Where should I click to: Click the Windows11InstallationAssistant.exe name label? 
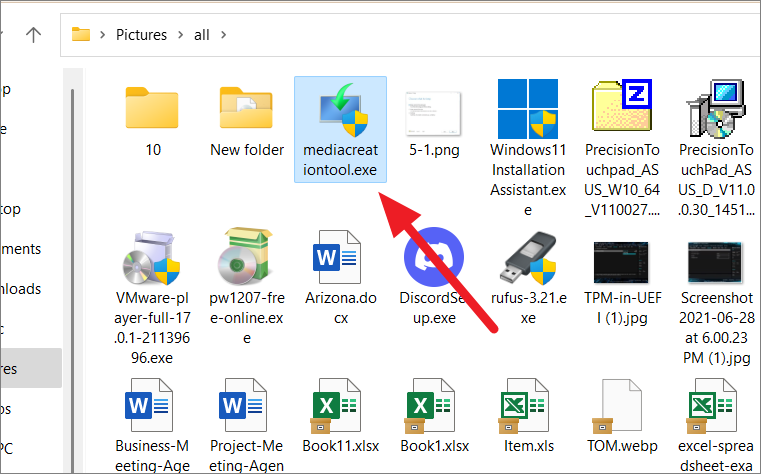[x=528, y=180]
